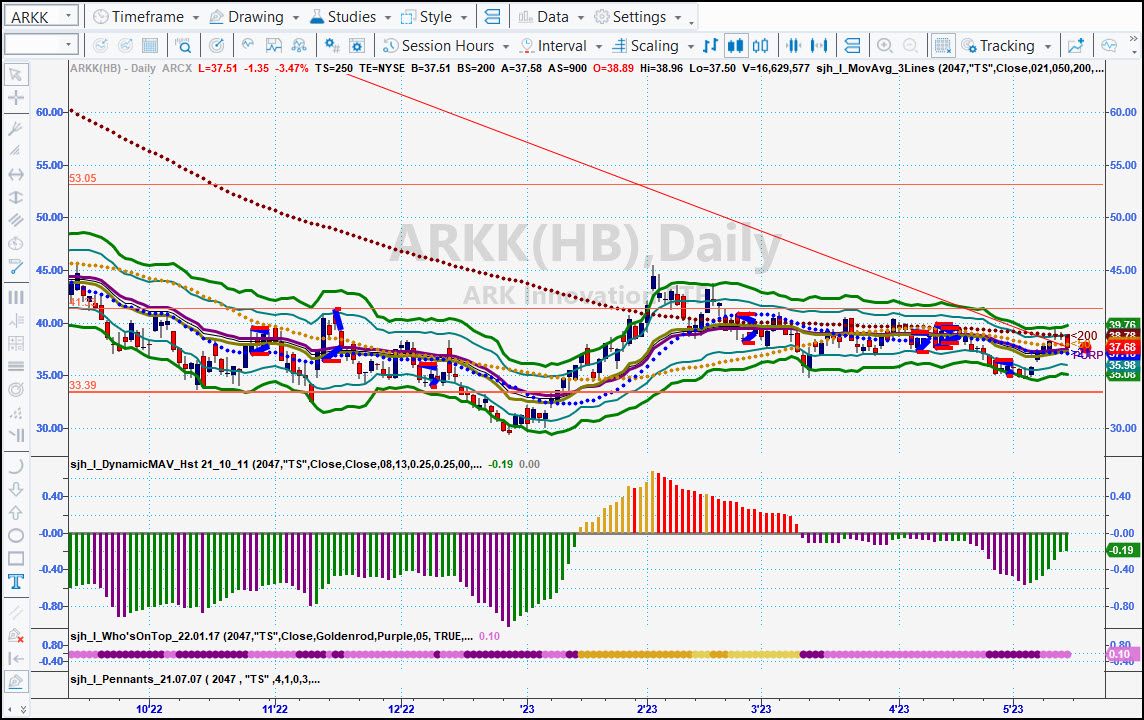Screen dimensions: 1144x720
Task: Toggle the data grid table display
Action: click(943, 46)
